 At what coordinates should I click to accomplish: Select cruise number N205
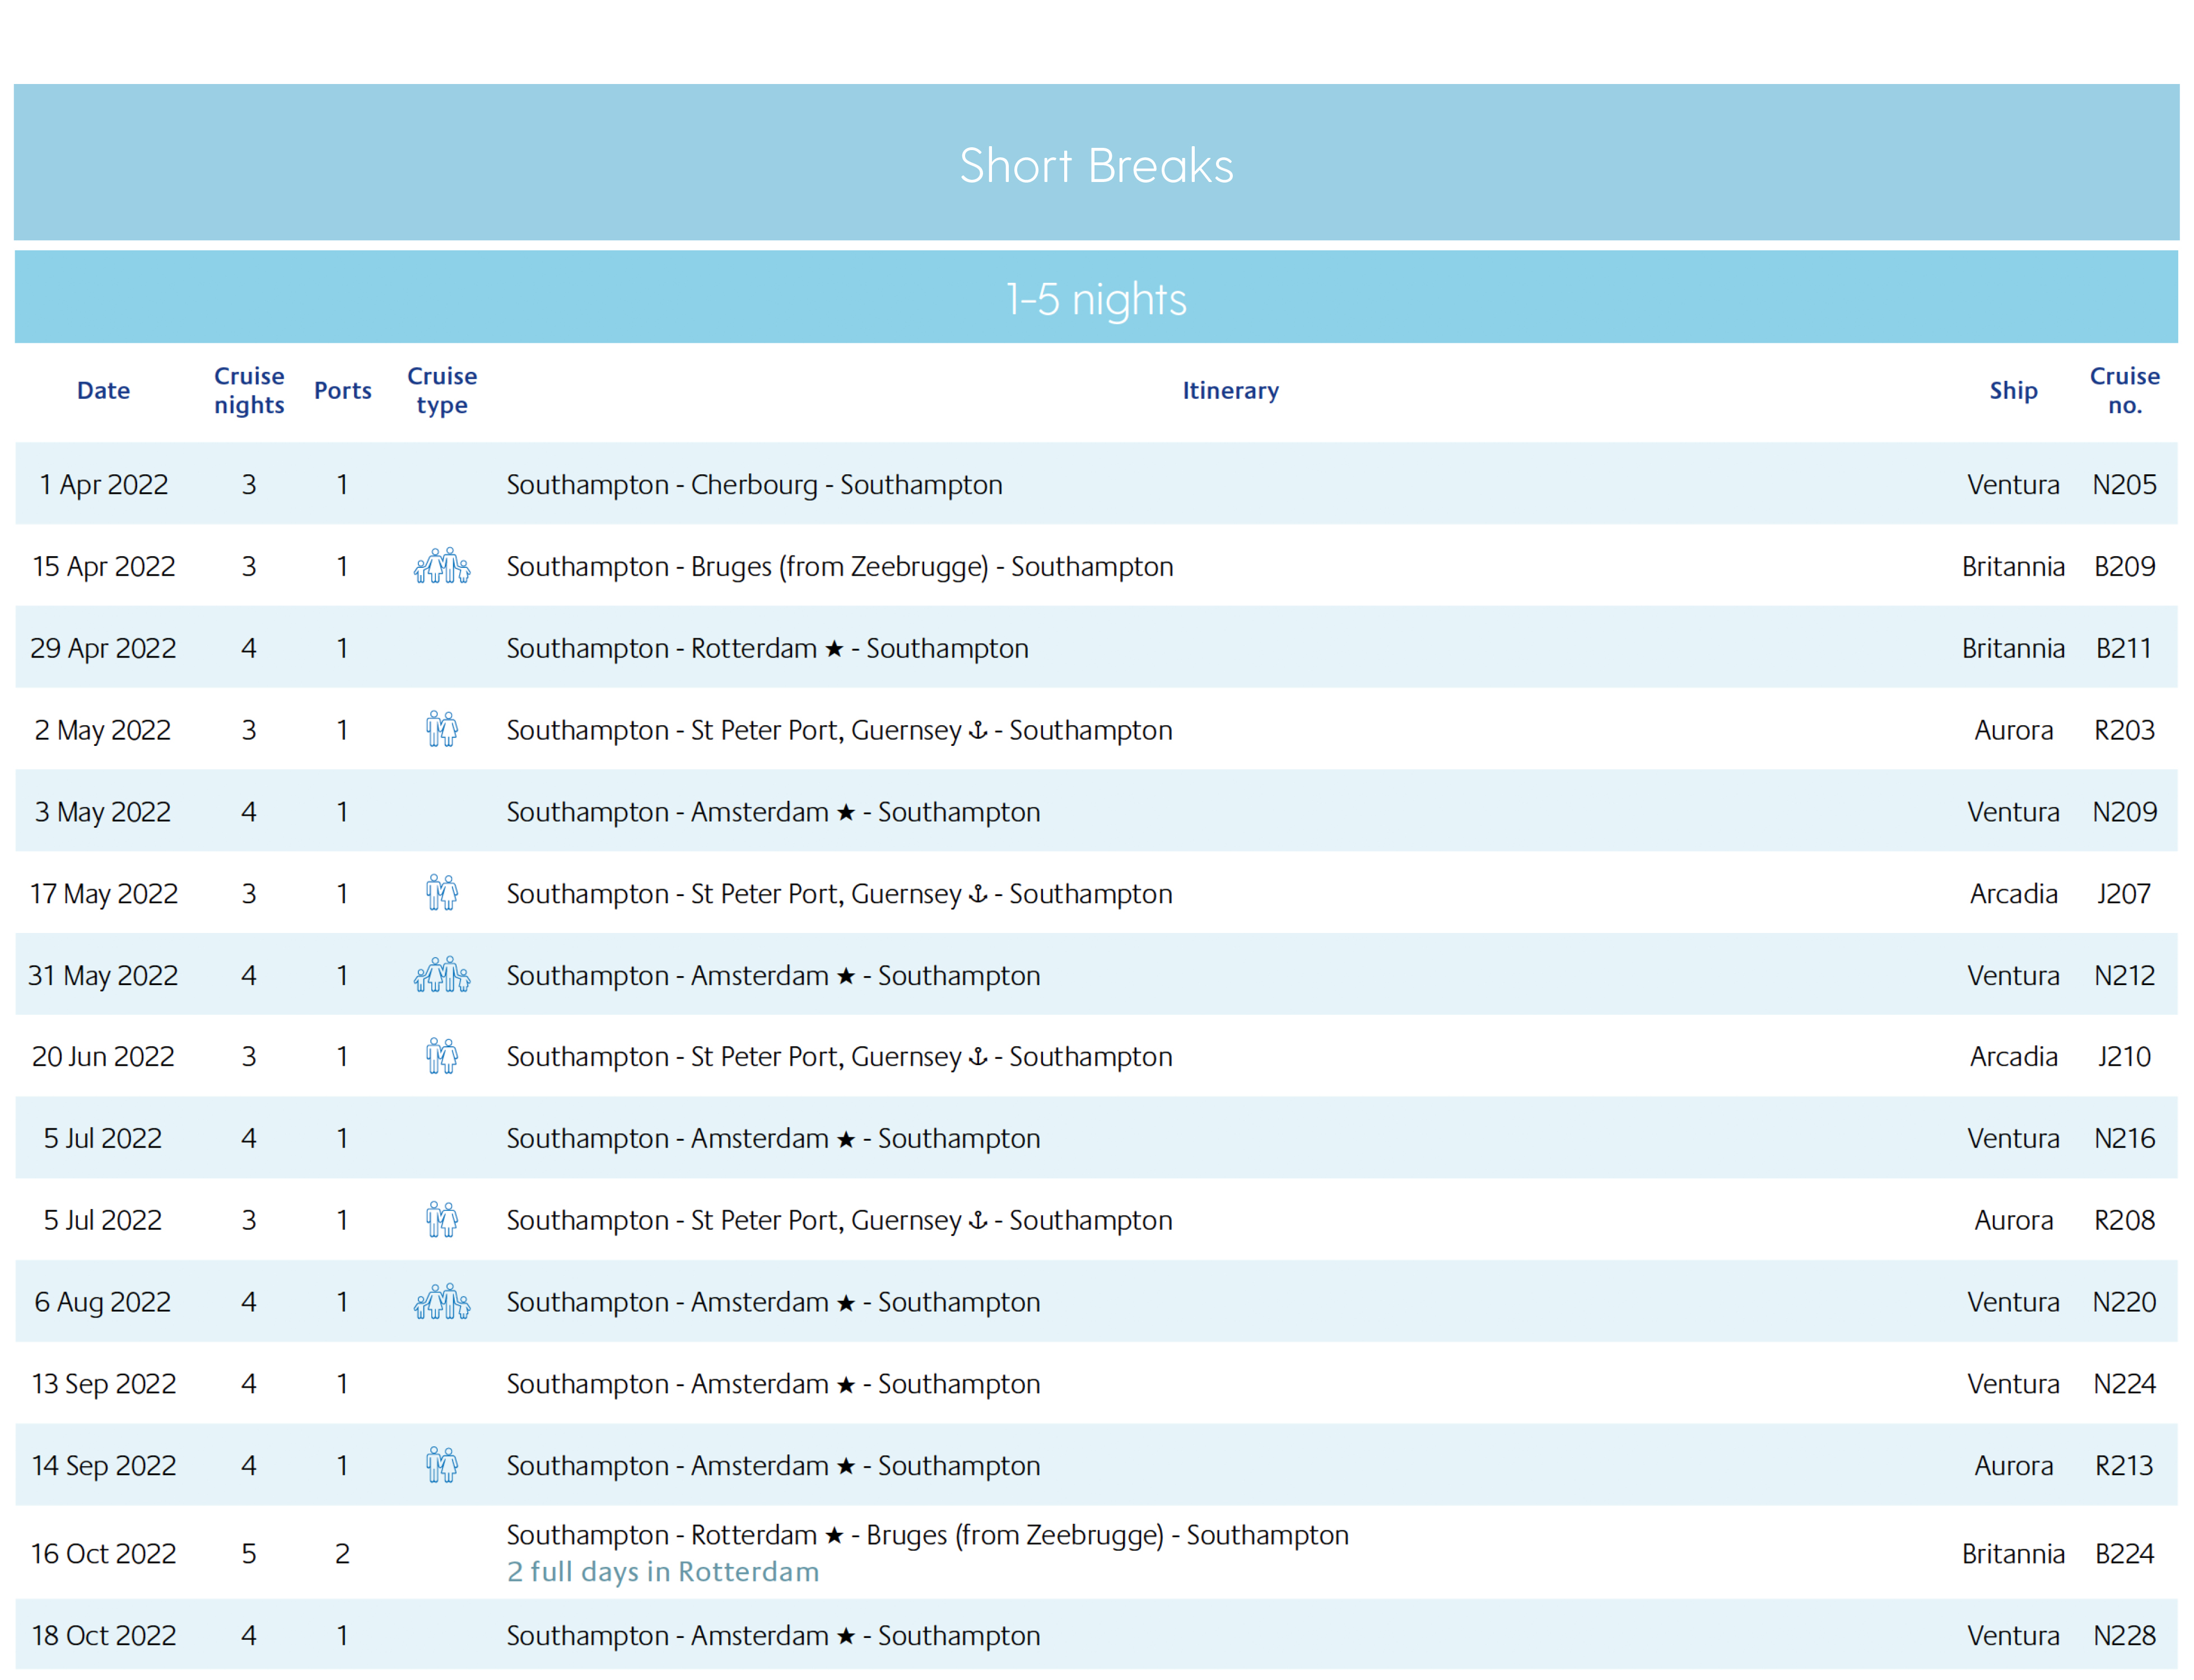[2124, 485]
